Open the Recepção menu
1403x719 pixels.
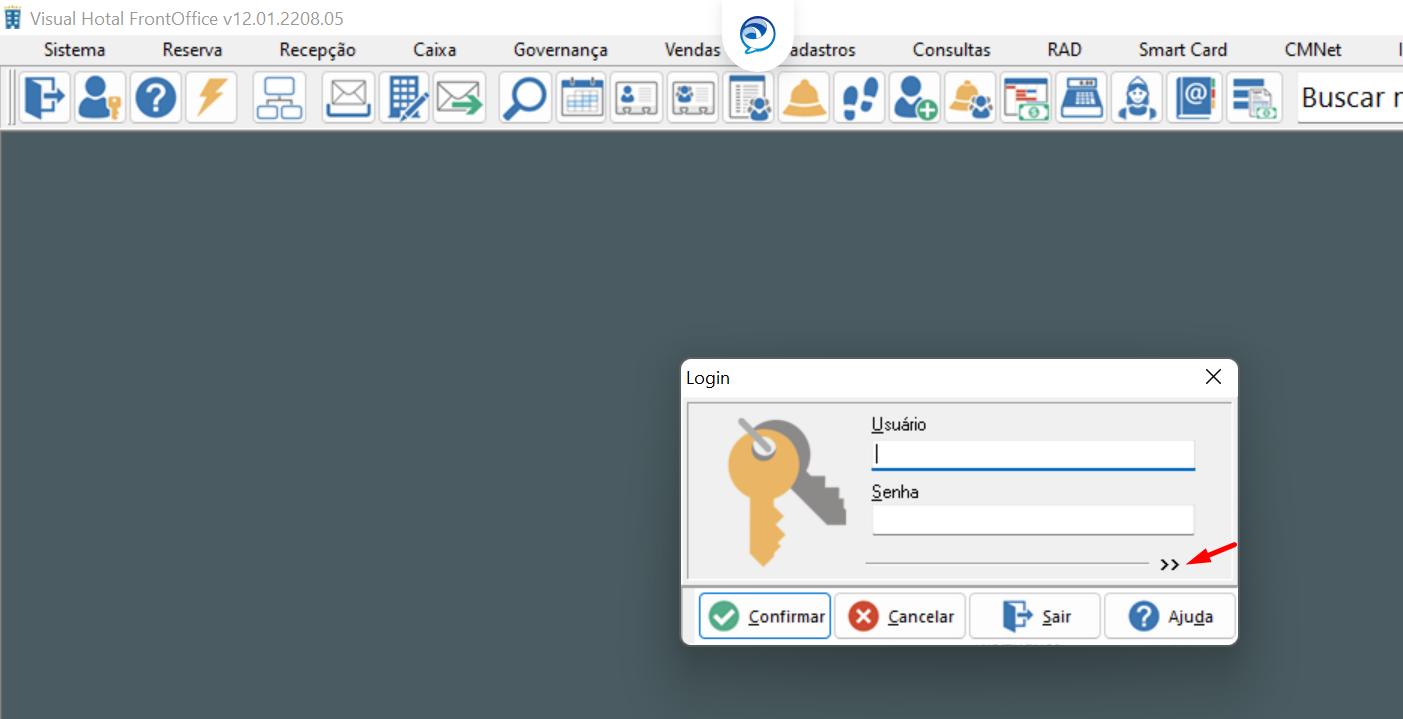317,50
